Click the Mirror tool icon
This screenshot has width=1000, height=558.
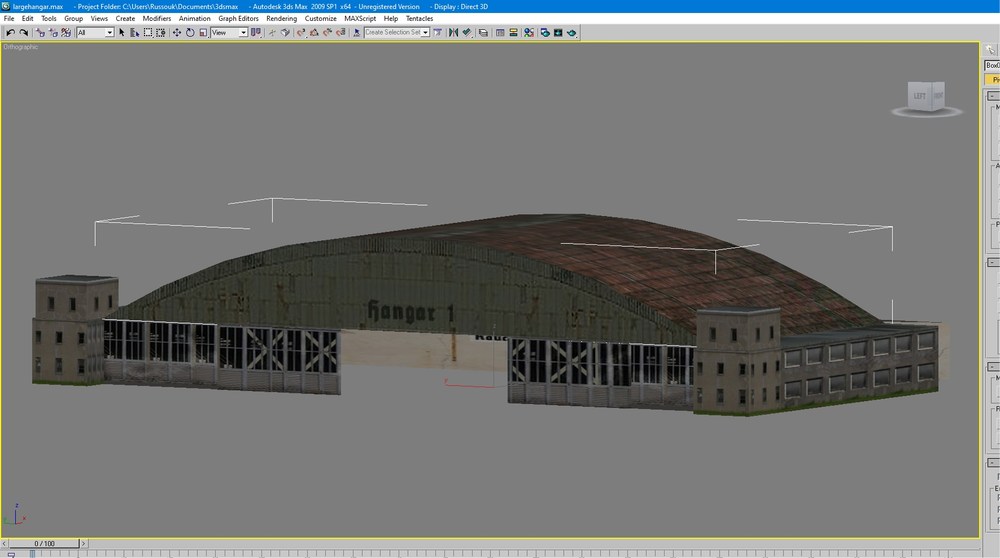453,33
